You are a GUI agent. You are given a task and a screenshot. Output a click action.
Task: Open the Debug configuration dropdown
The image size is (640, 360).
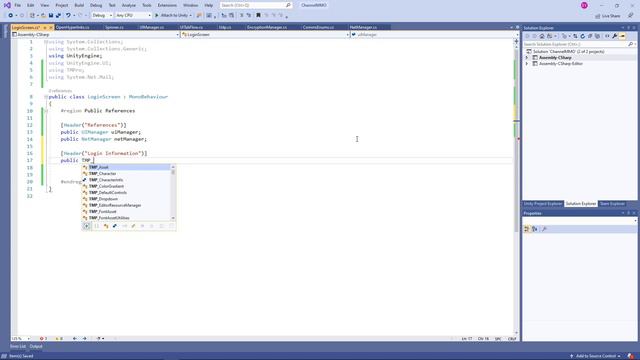[102, 16]
